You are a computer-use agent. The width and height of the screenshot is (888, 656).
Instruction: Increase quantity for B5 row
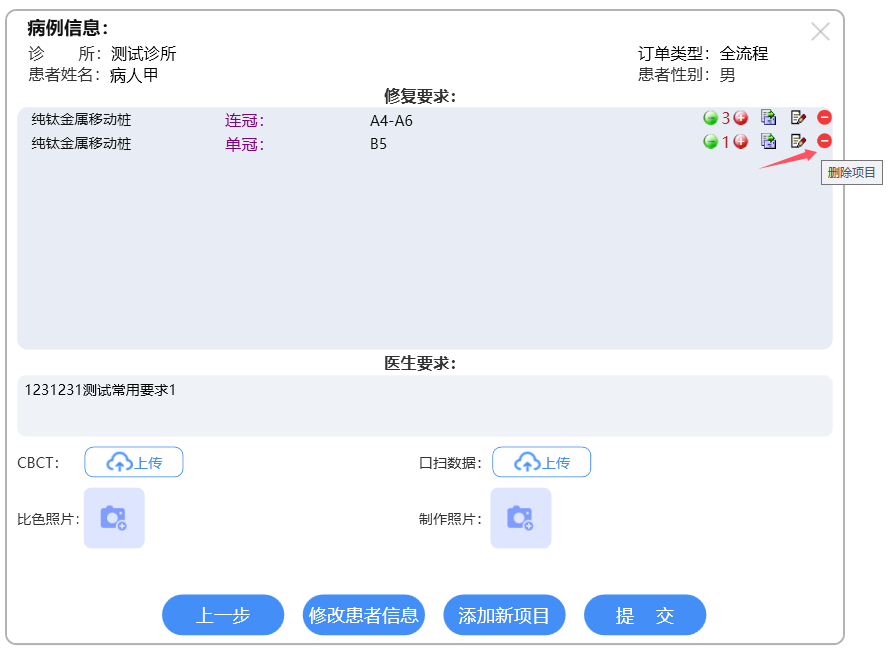[741, 141]
